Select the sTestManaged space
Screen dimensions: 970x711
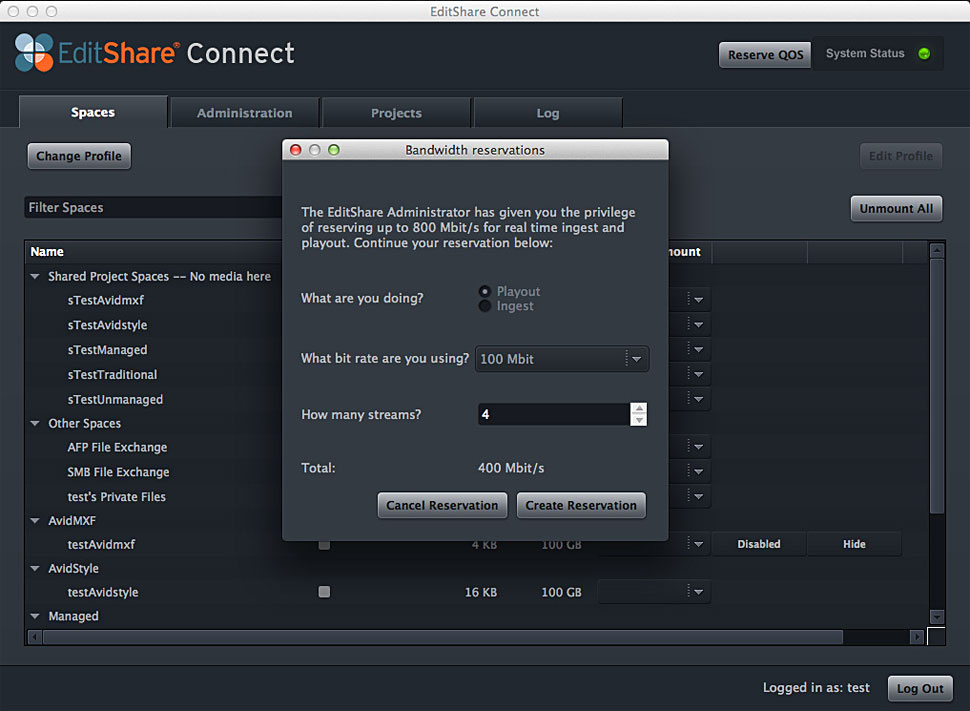tap(108, 350)
